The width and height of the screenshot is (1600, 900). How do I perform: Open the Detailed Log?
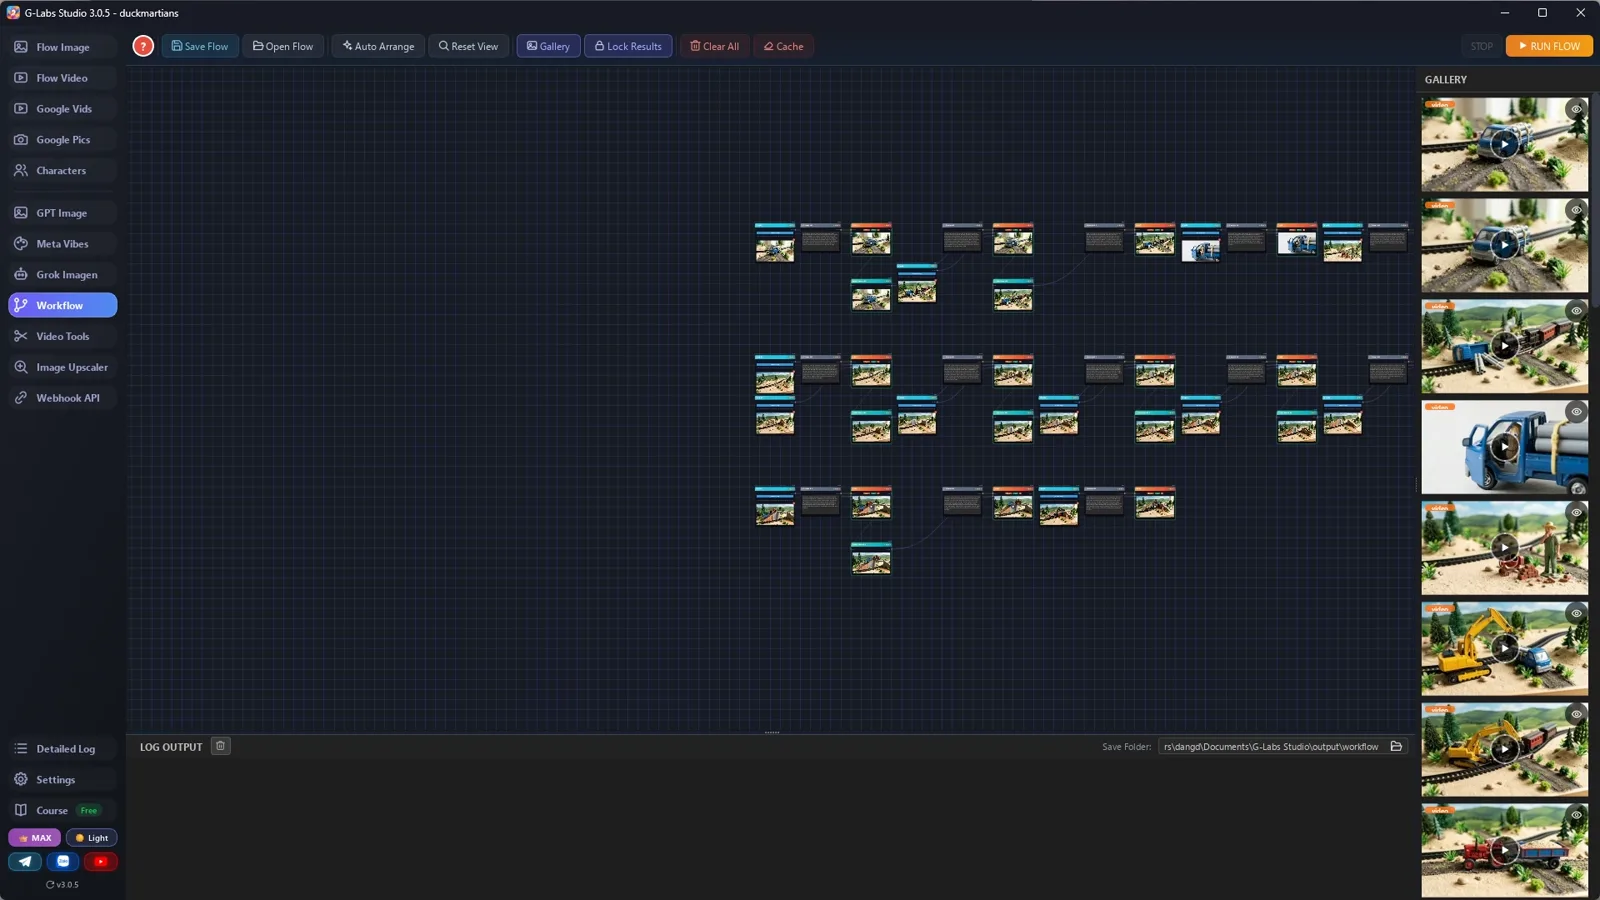pyautogui.click(x=63, y=749)
